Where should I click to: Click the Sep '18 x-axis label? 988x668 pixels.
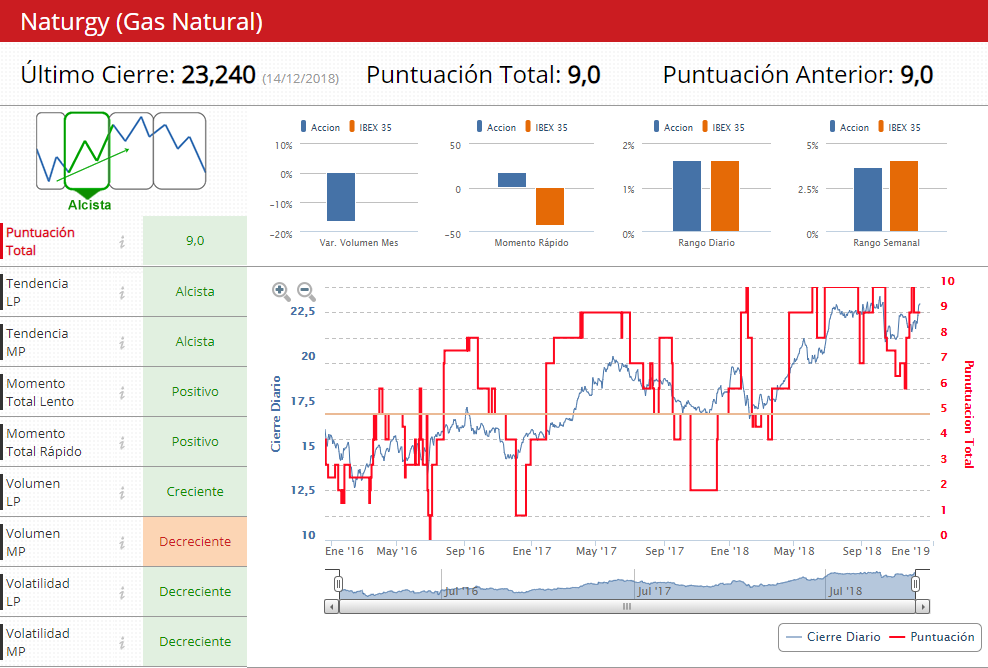coord(862,551)
